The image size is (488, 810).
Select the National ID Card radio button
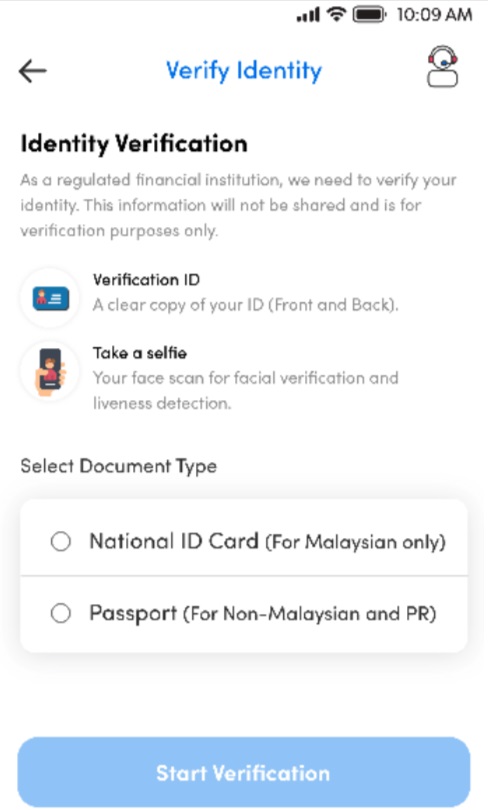tap(61, 541)
